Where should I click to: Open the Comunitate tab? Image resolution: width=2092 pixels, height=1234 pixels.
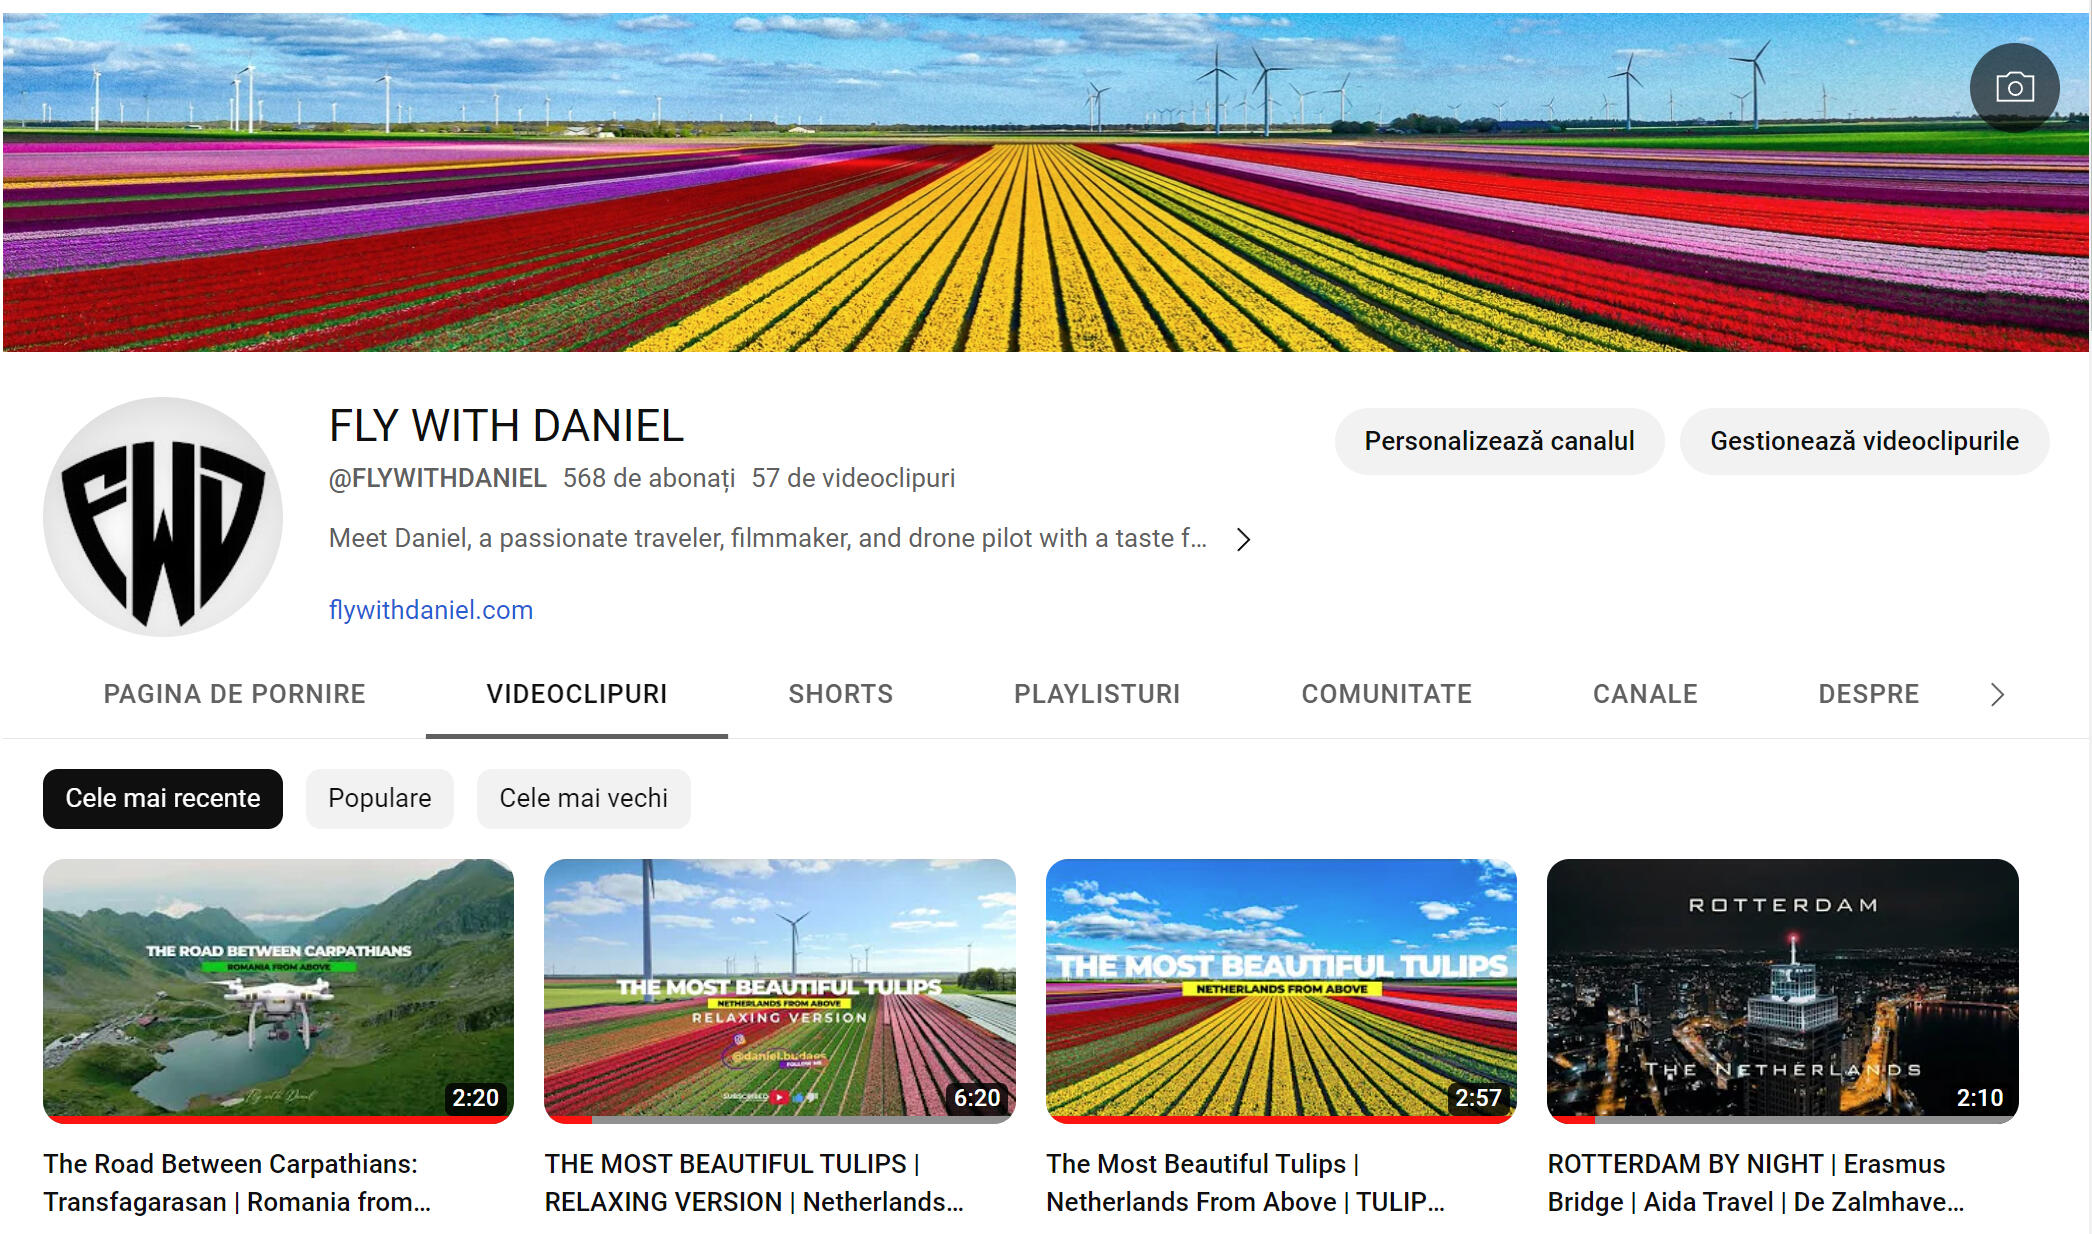[x=1386, y=694]
